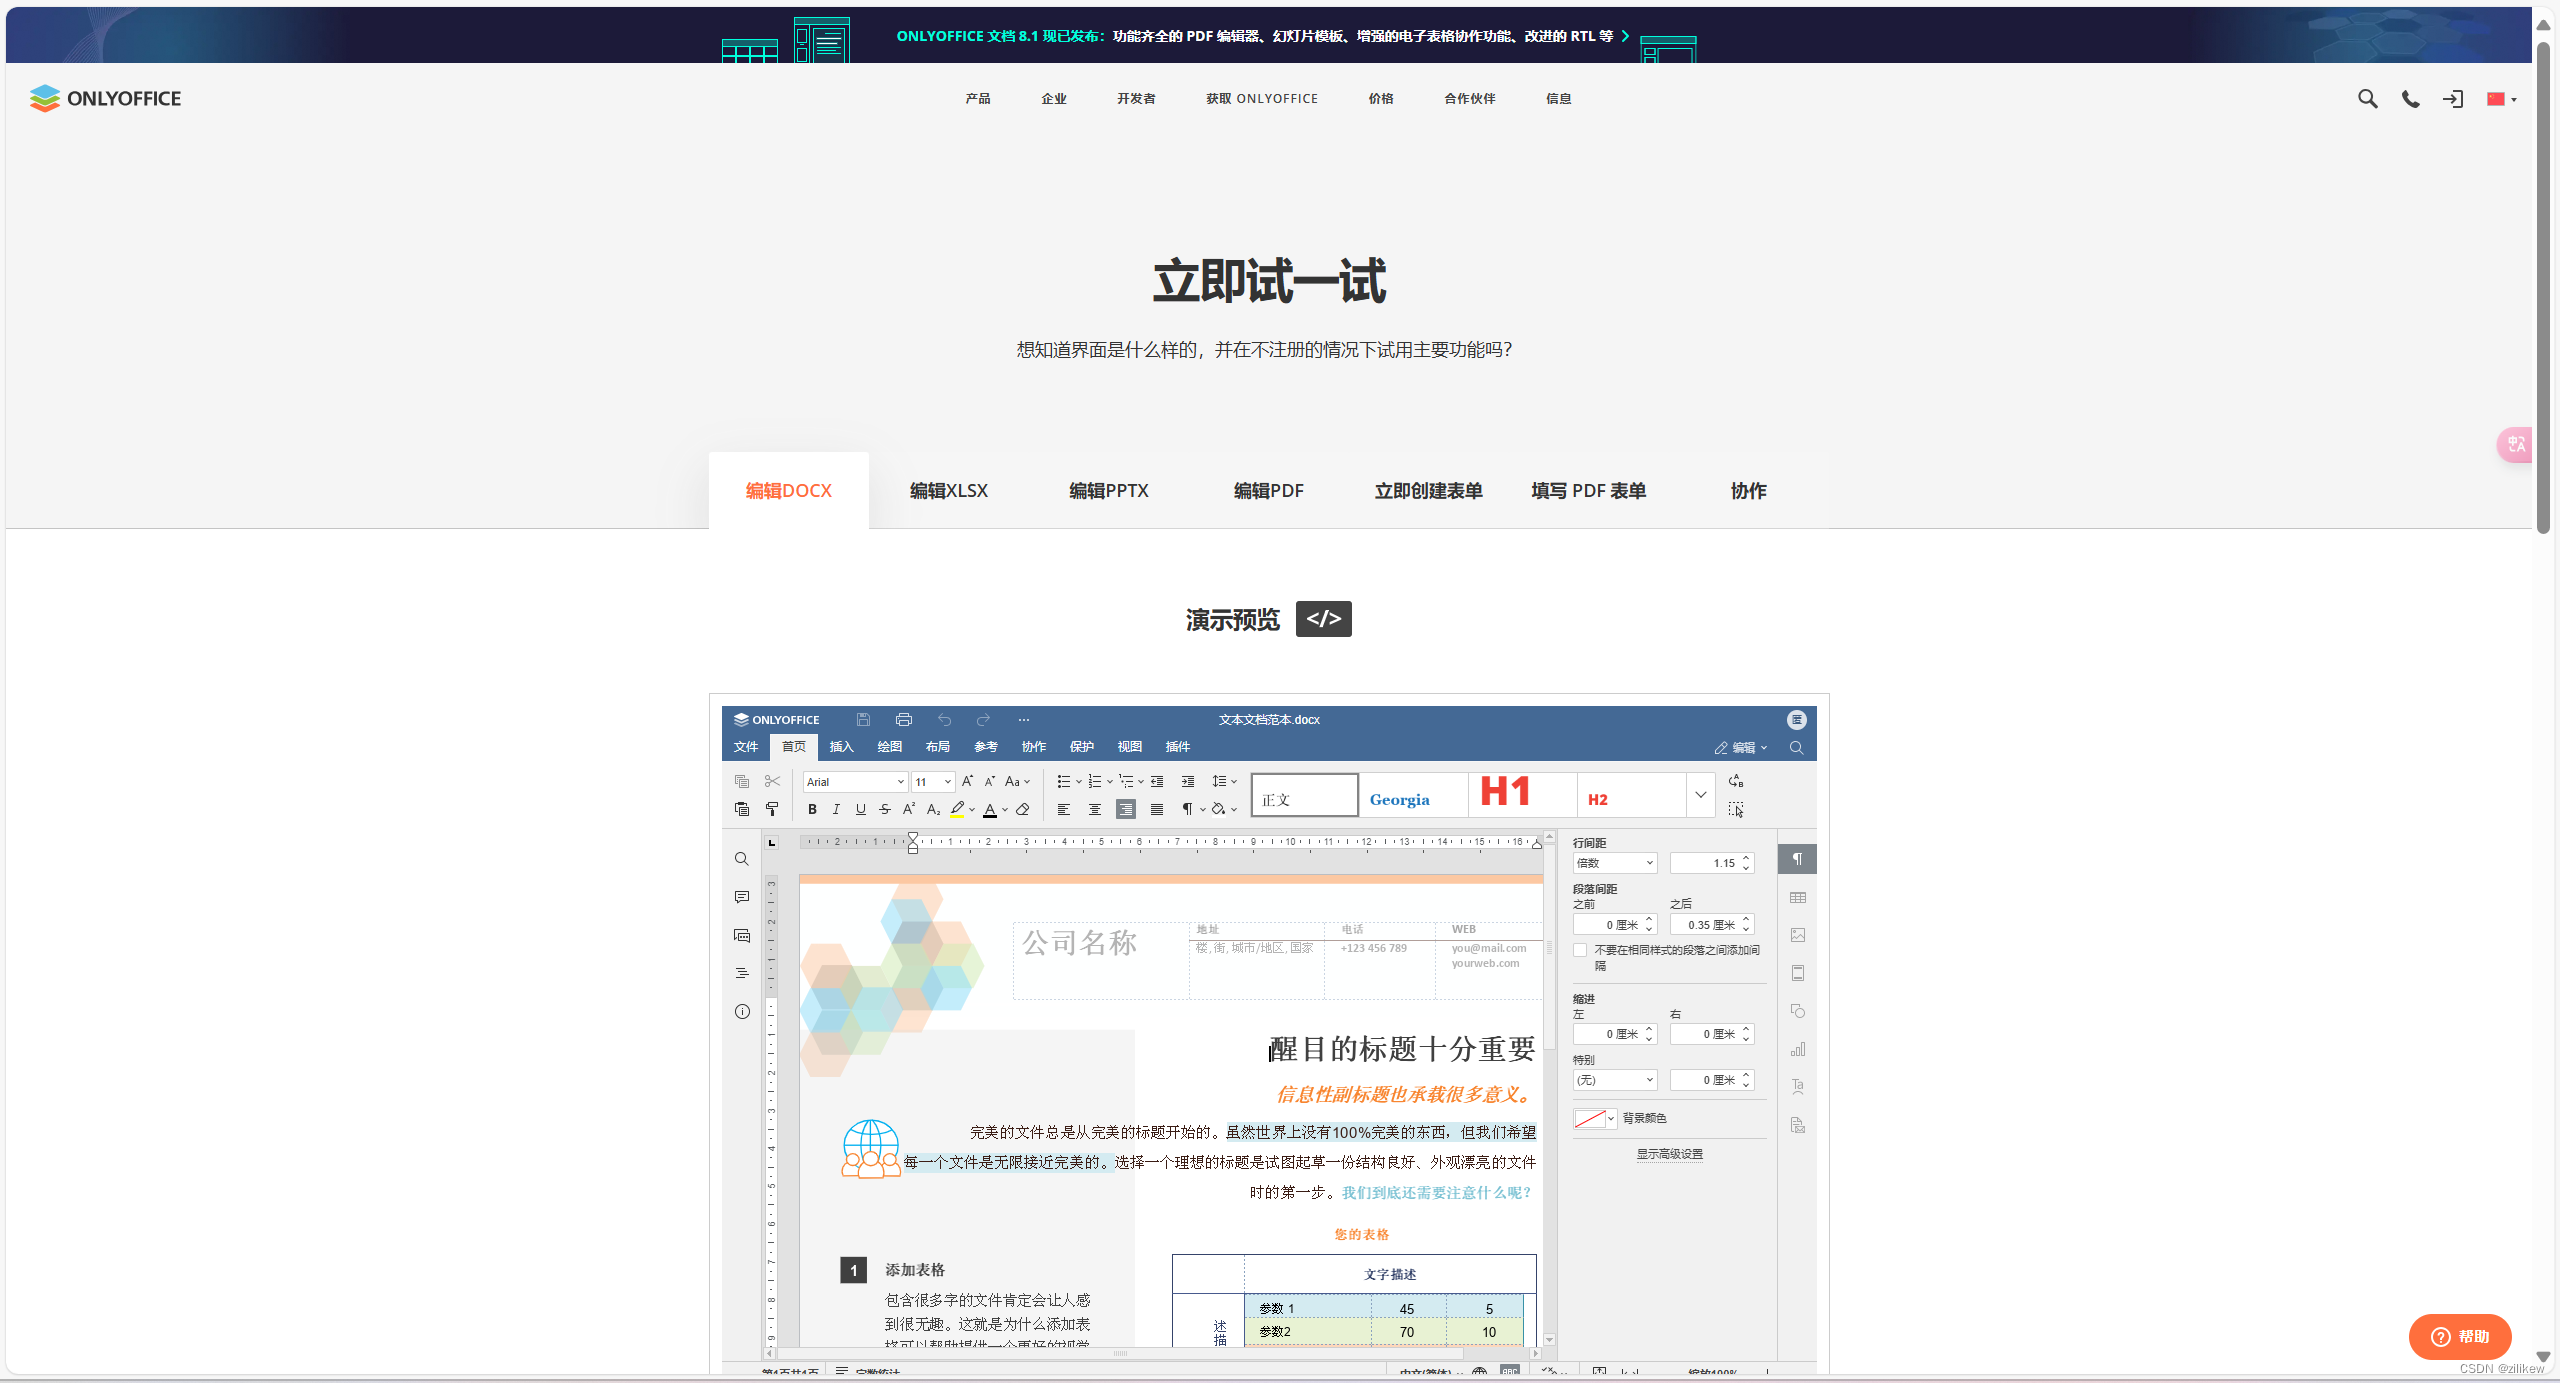Open Table settings in right sidebar
The width and height of the screenshot is (2560, 1383).
1797,897
